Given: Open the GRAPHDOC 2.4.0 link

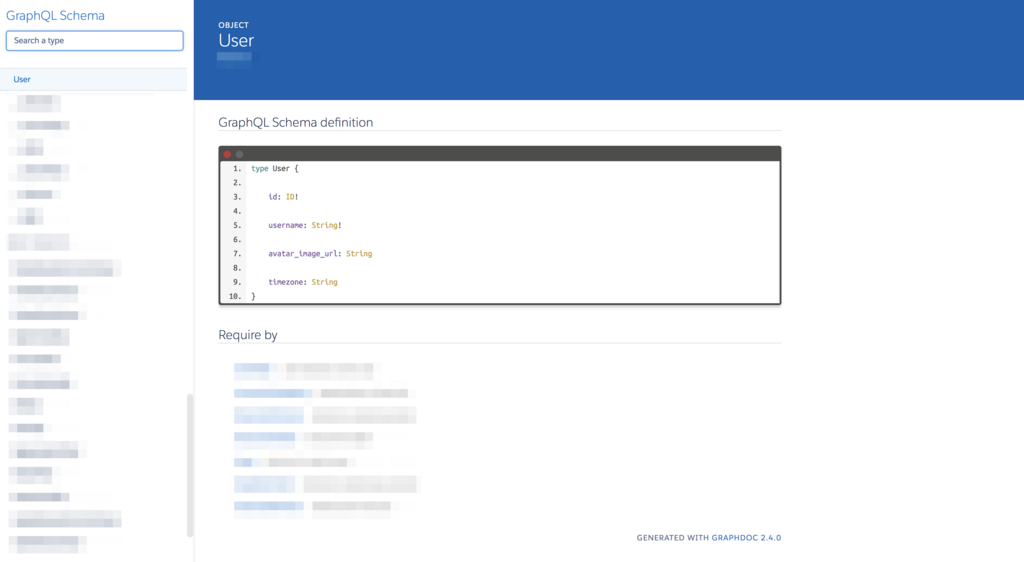Looking at the screenshot, I should point(746,538).
